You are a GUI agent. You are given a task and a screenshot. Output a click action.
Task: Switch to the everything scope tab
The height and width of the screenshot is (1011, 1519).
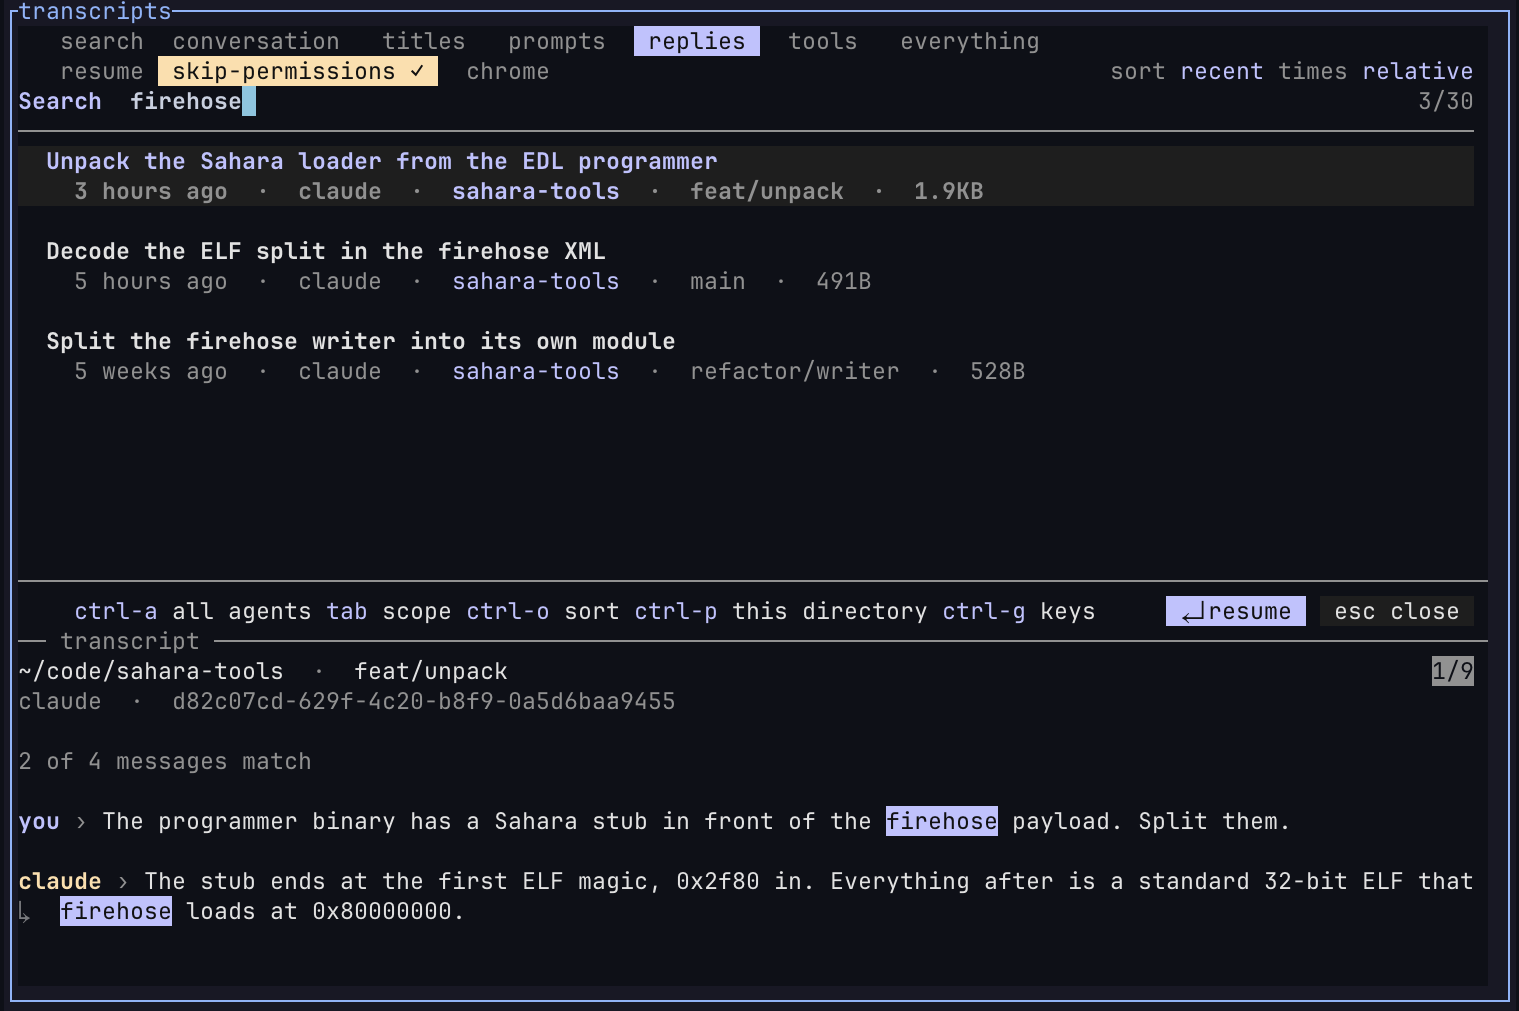coord(970,41)
